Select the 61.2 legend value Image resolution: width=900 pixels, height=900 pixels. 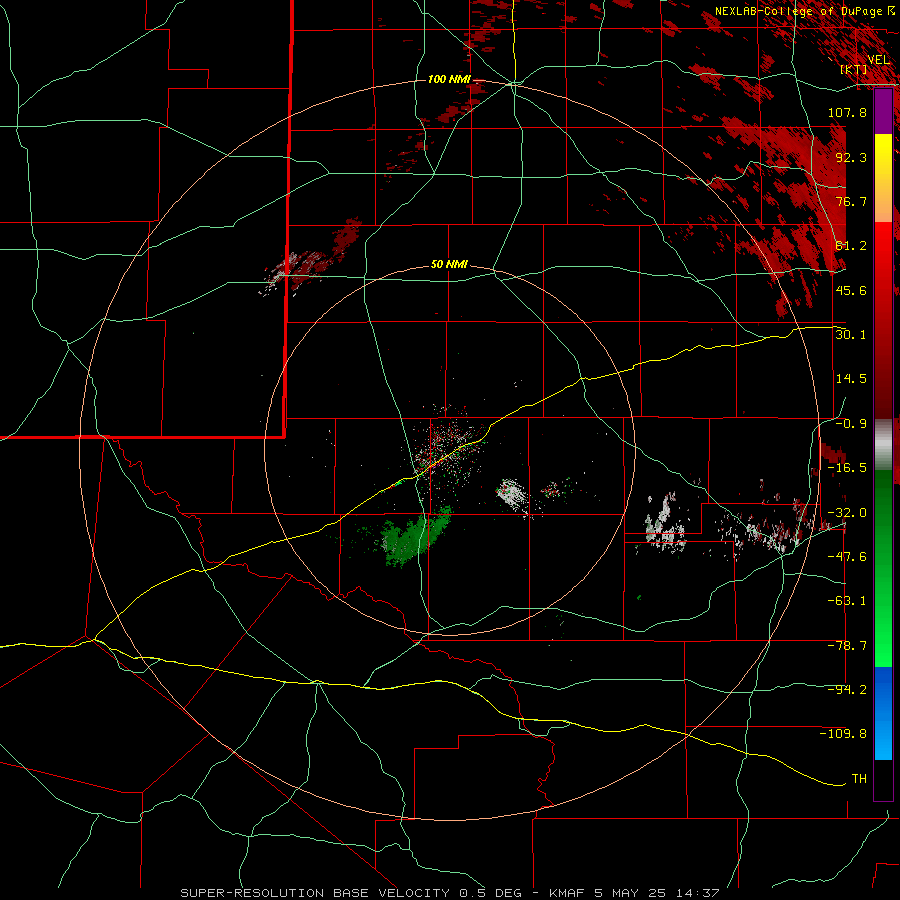(x=851, y=246)
